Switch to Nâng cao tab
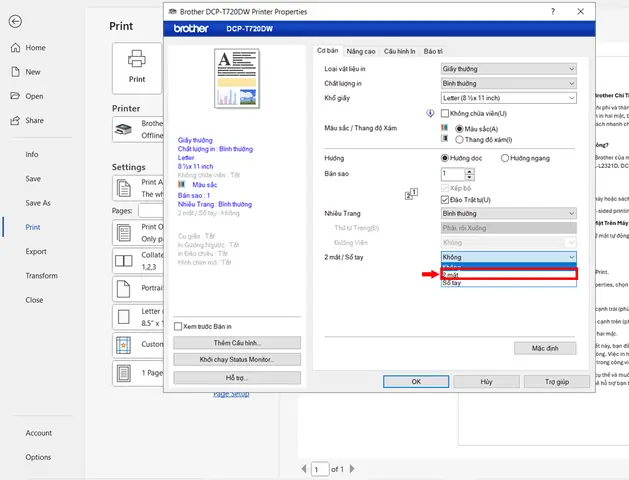 coord(361,51)
